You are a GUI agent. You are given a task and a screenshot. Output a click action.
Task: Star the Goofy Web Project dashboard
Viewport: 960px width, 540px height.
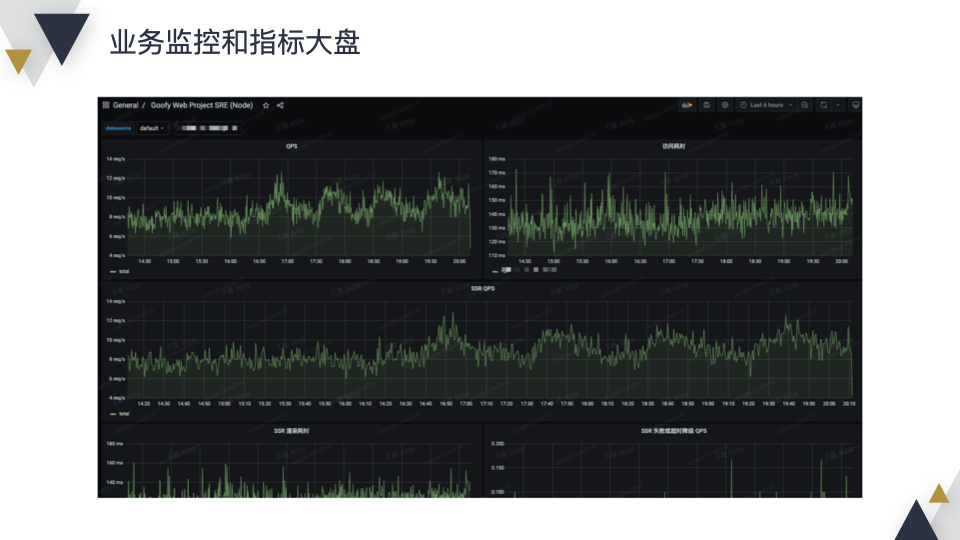pos(266,105)
